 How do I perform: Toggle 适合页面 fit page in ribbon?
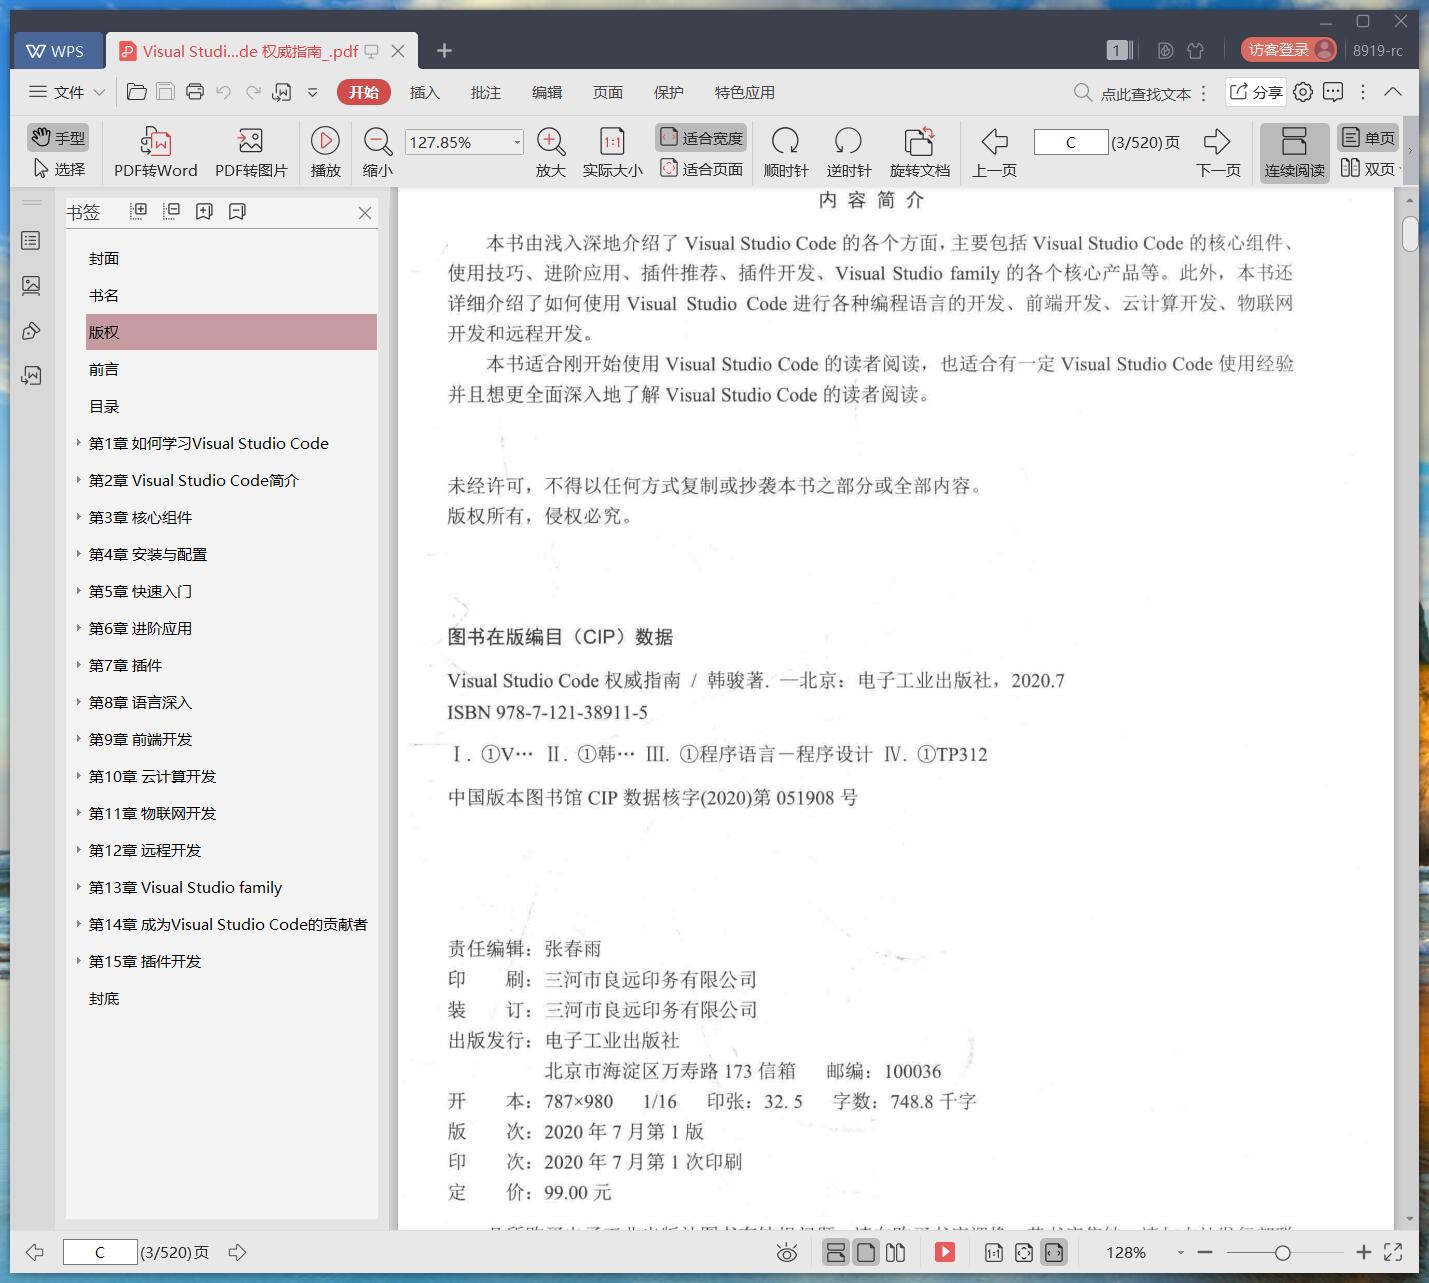[x=701, y=169]
